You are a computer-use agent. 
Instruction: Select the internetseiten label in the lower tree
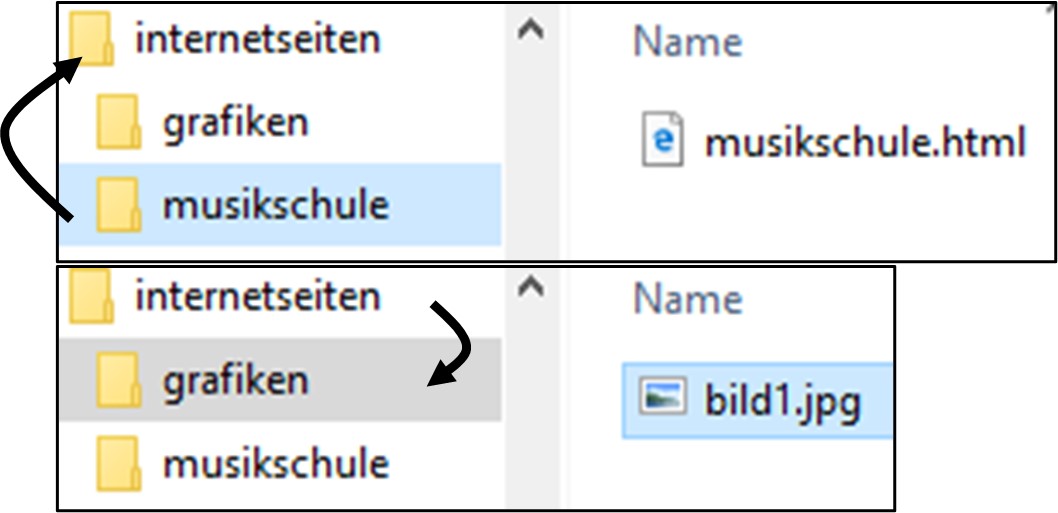point(258,297)
